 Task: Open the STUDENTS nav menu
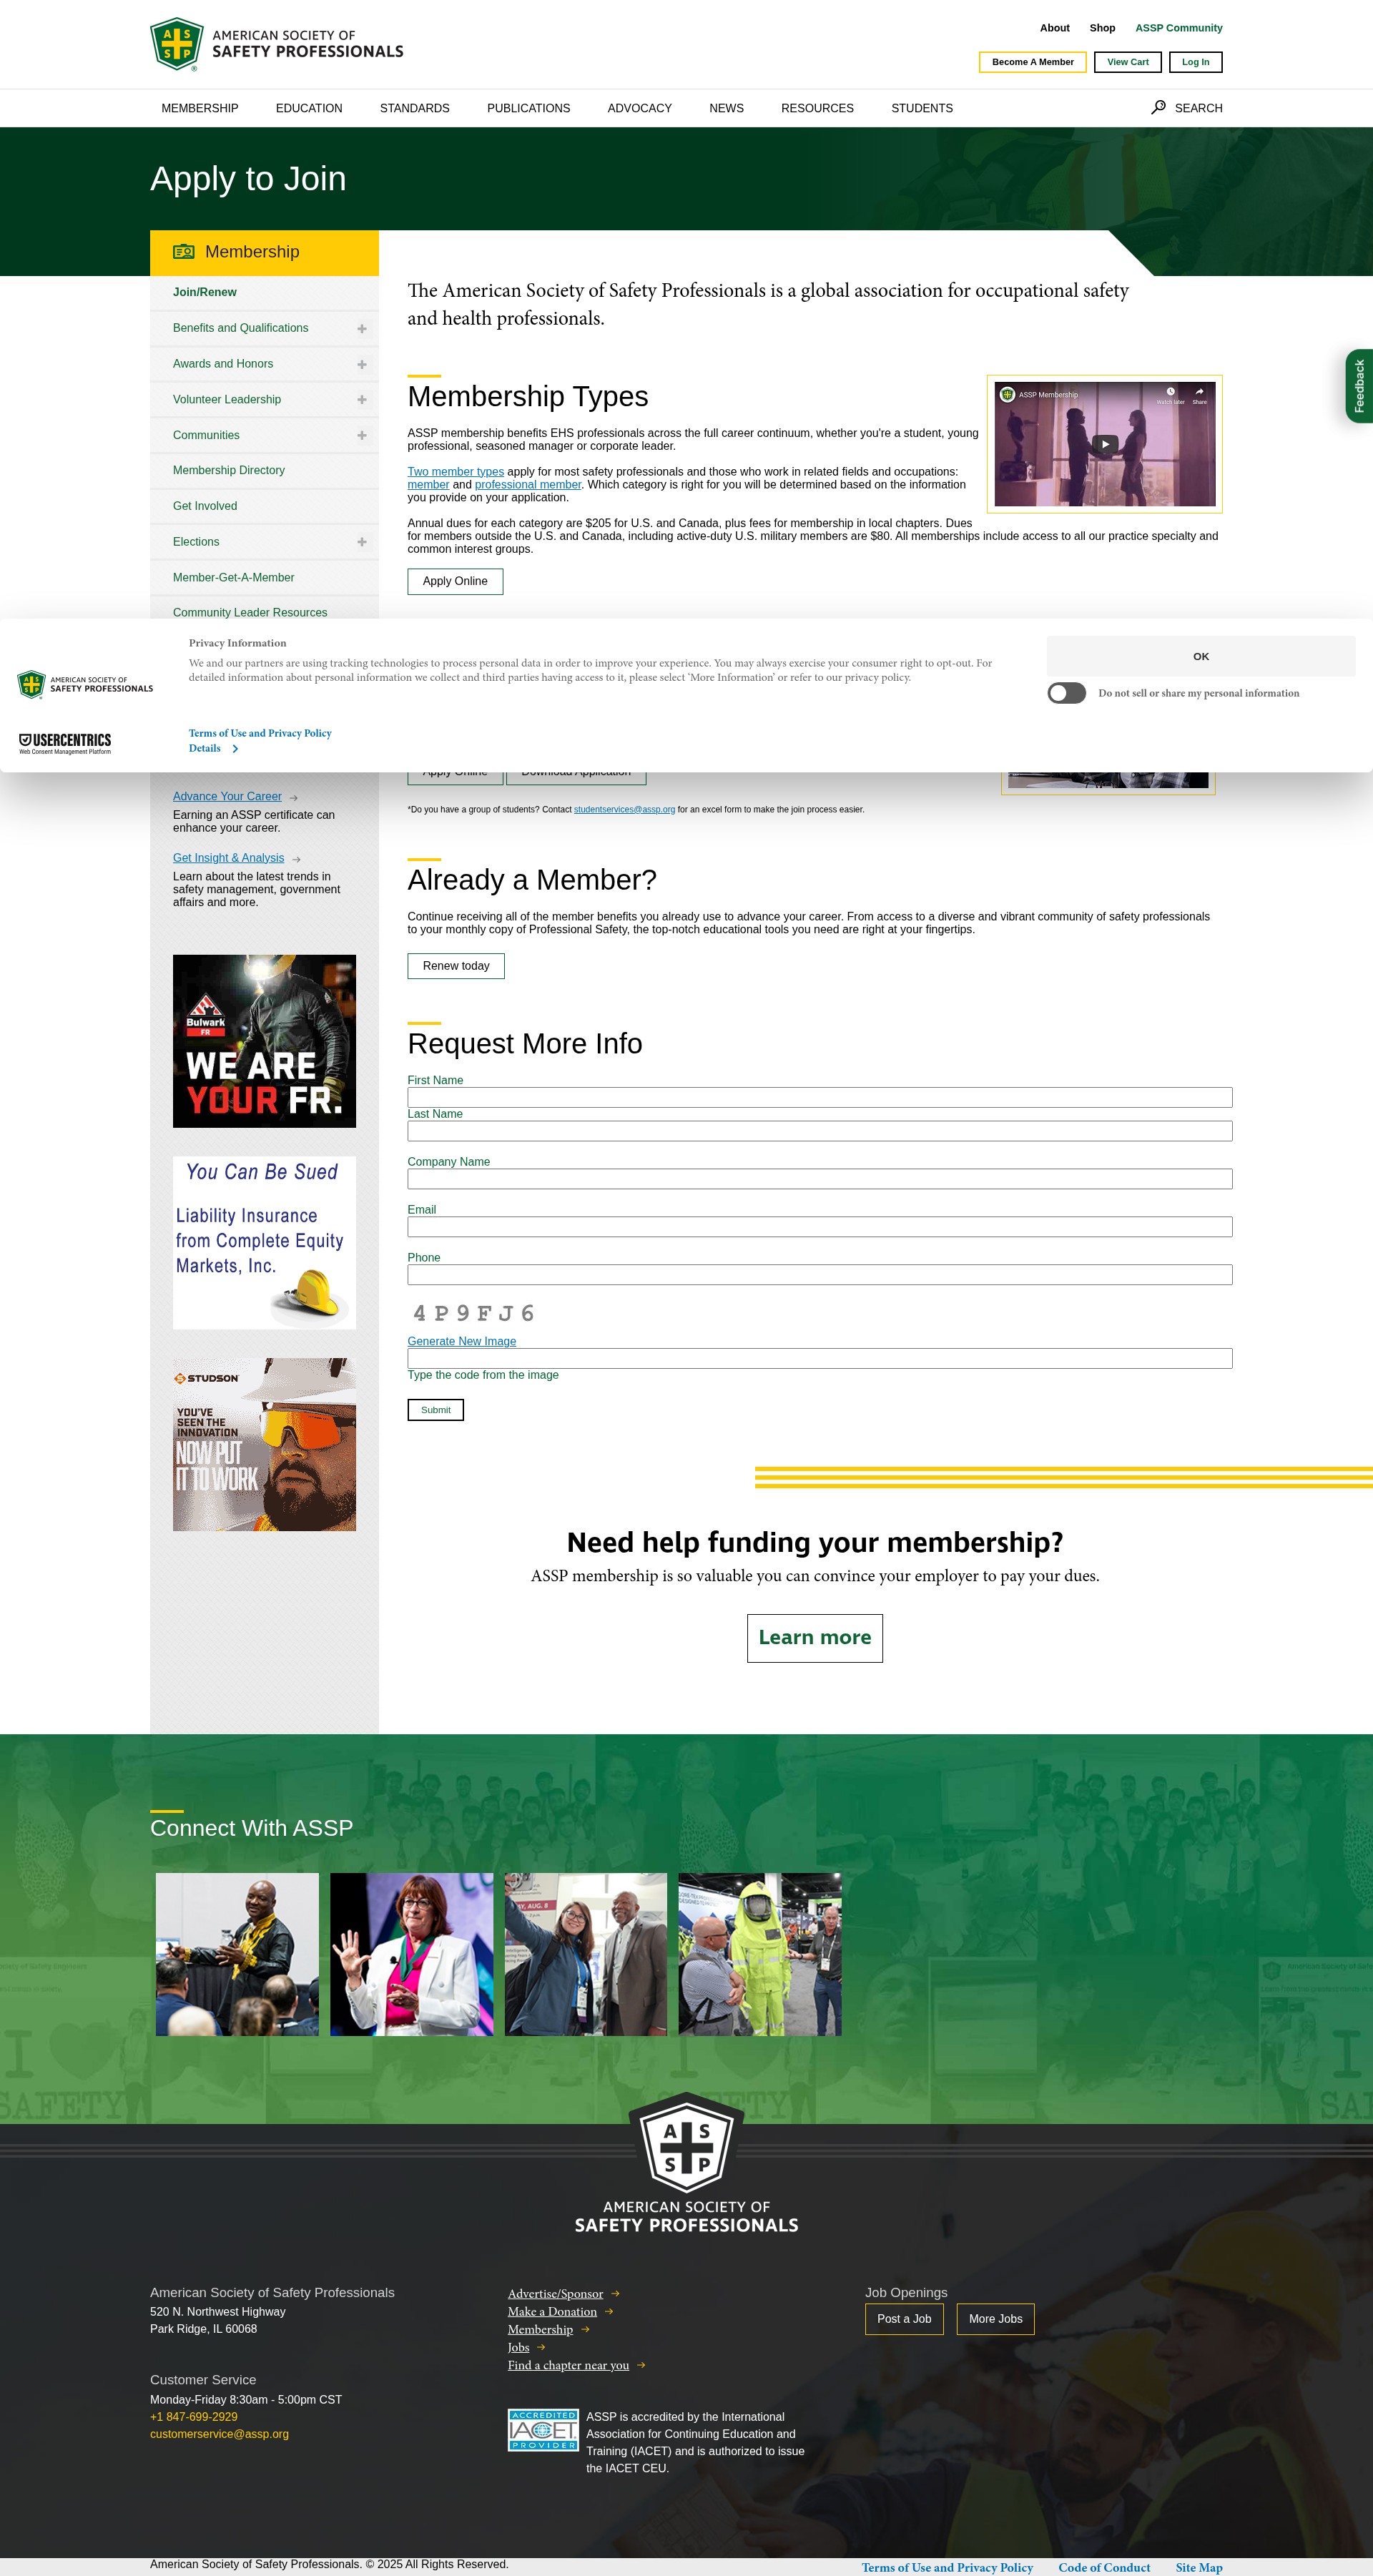pyautogui.click(x=922, y=108)
